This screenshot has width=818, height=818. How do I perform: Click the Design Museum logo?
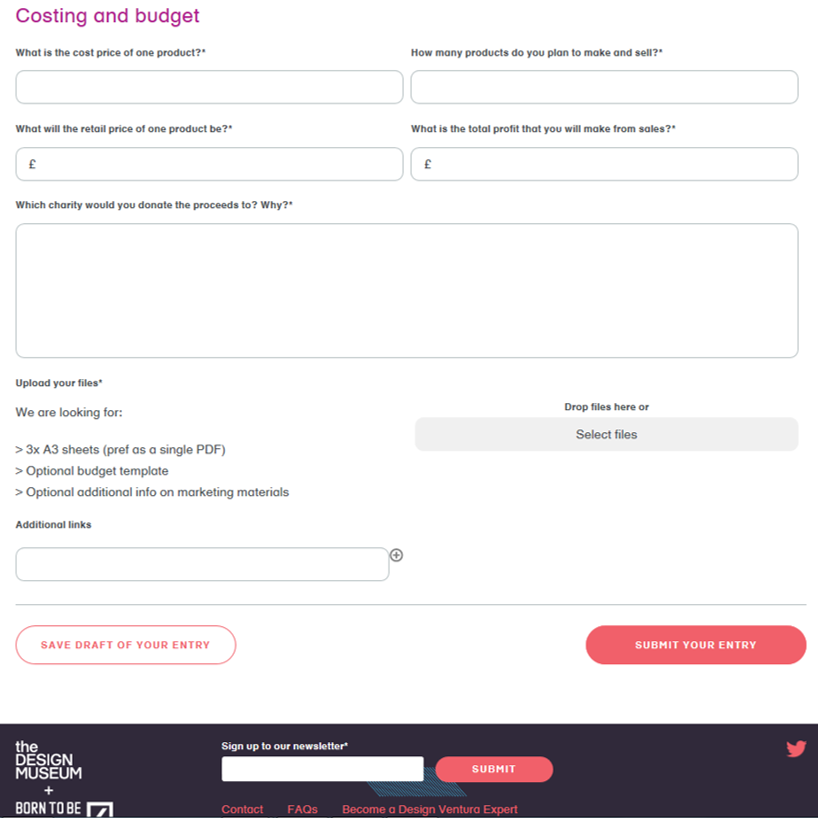48,760
